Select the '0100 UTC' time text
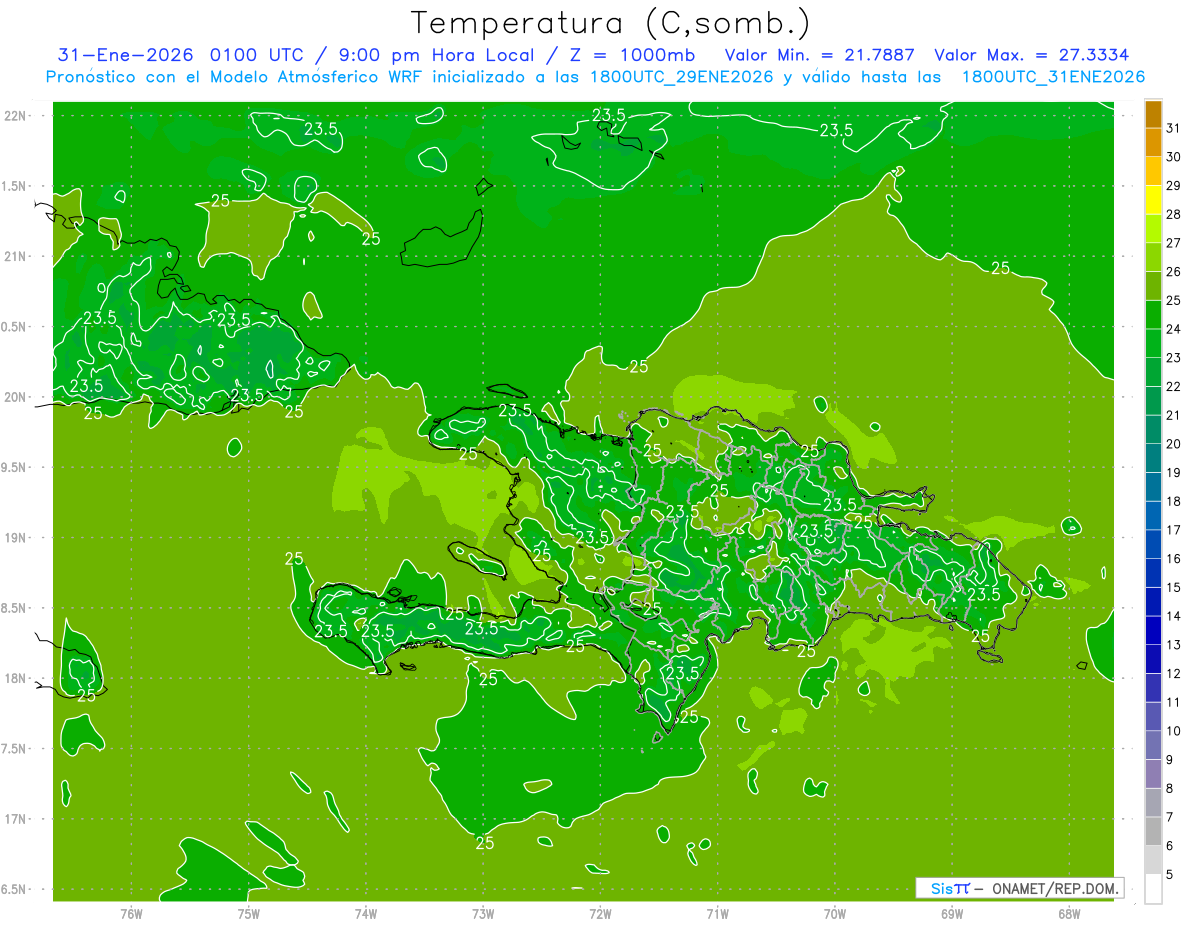Viewport: 1200px width, 927px height. tap(256, 55)
